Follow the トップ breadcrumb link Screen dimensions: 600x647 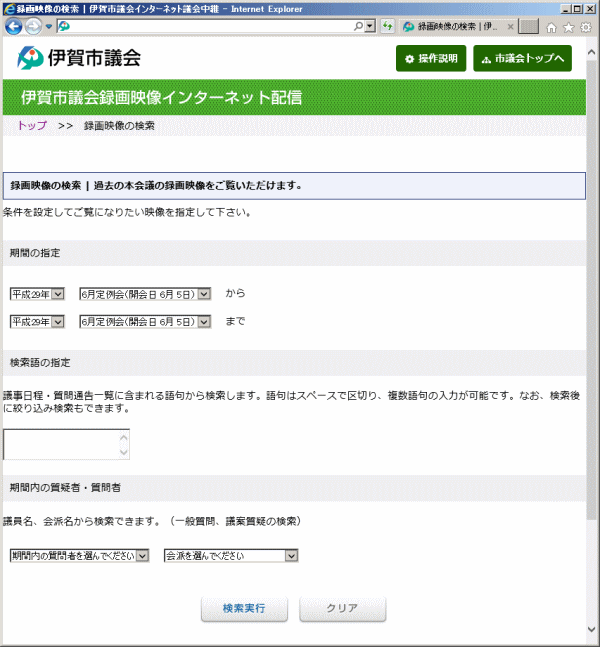click(x=32, y=125)
